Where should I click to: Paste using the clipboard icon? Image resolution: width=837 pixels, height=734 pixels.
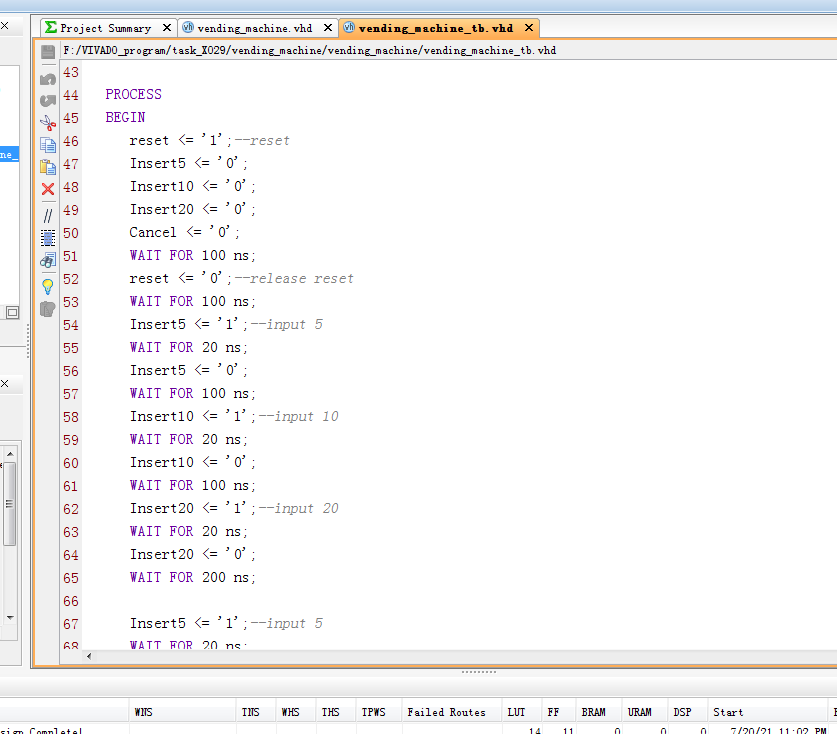tap(47, 167)
